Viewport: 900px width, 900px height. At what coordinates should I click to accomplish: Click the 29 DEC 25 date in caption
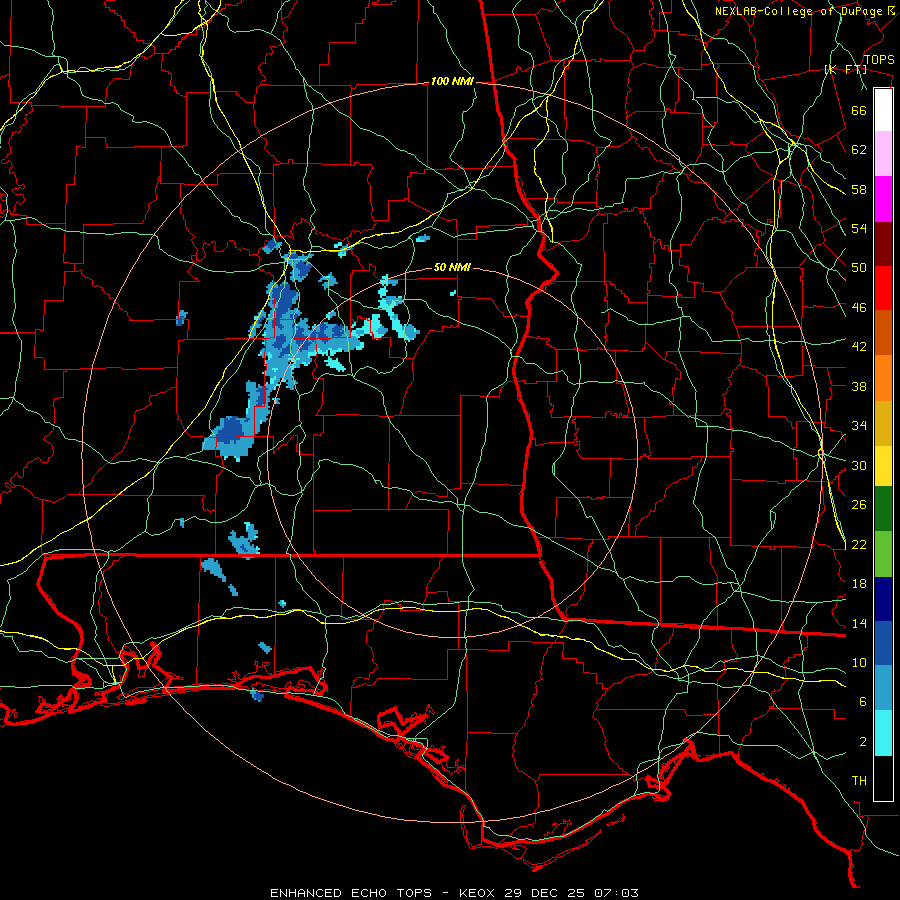pyautogui.click(x=545, y=893)
